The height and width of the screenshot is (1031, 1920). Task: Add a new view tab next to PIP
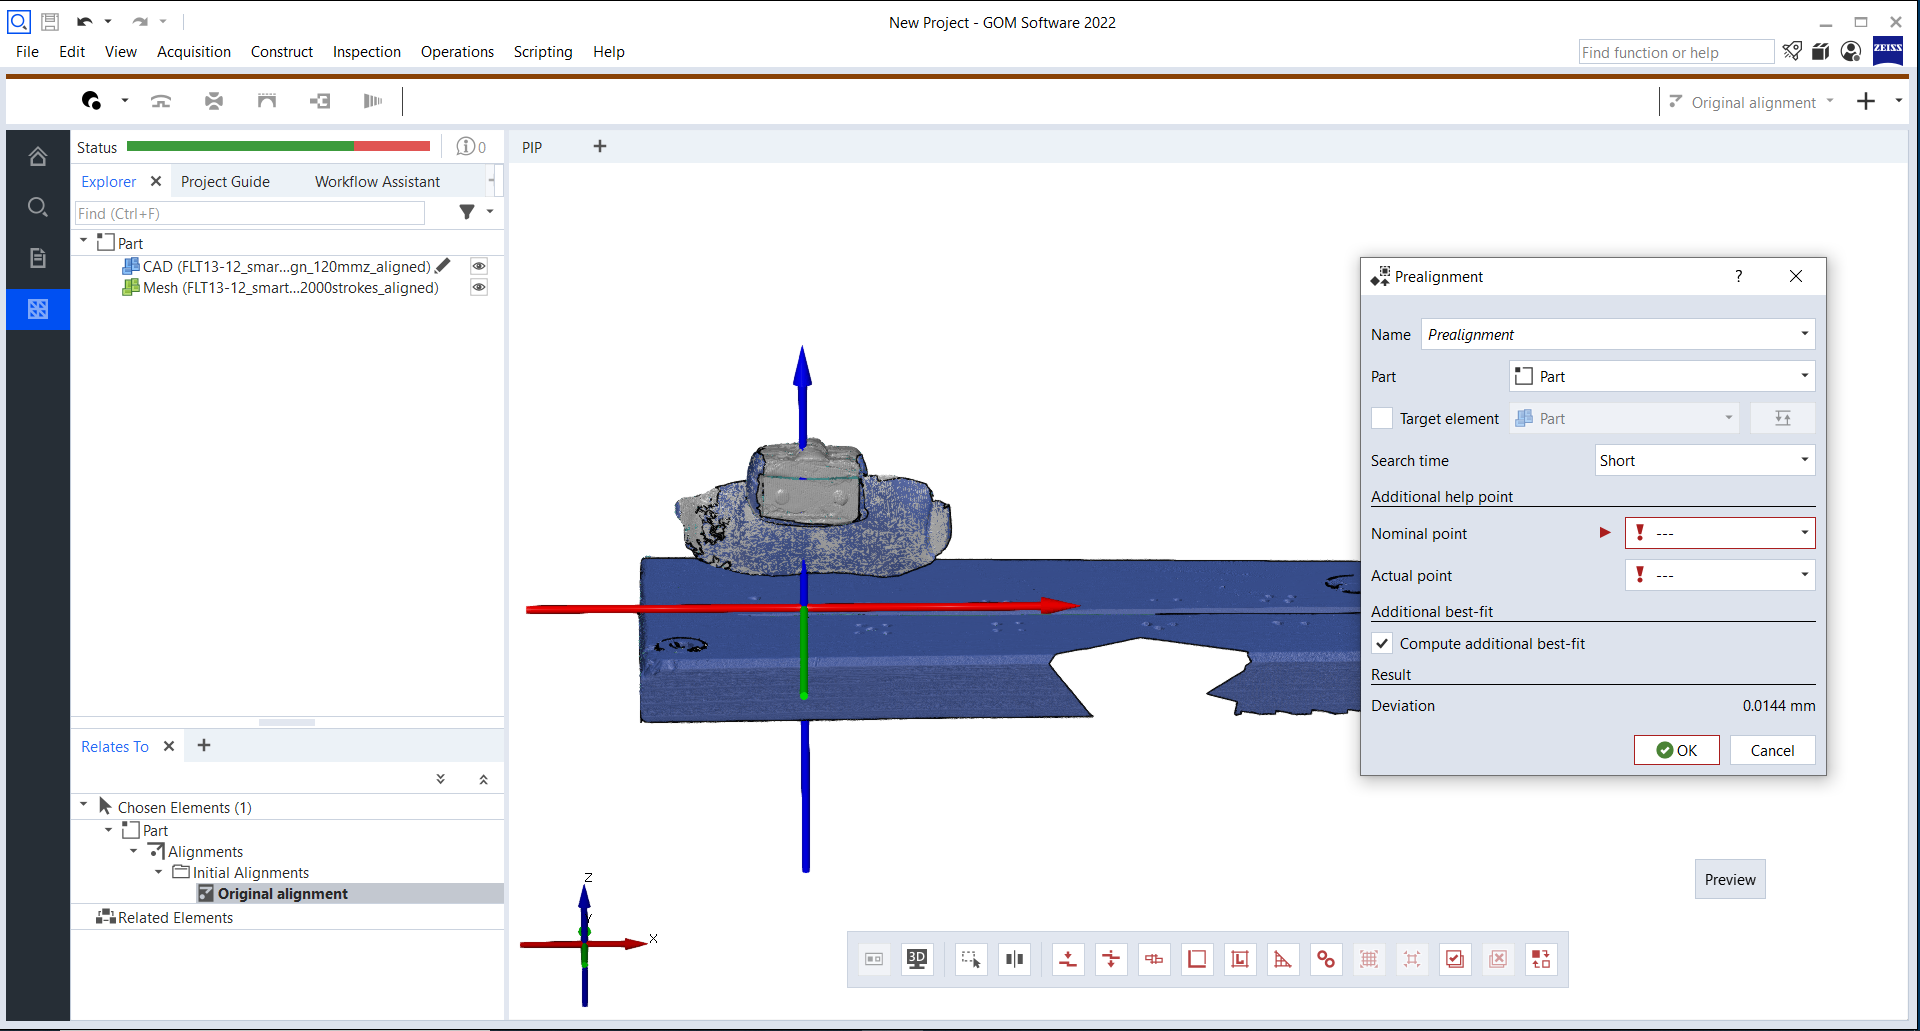(x=600, y=146)
